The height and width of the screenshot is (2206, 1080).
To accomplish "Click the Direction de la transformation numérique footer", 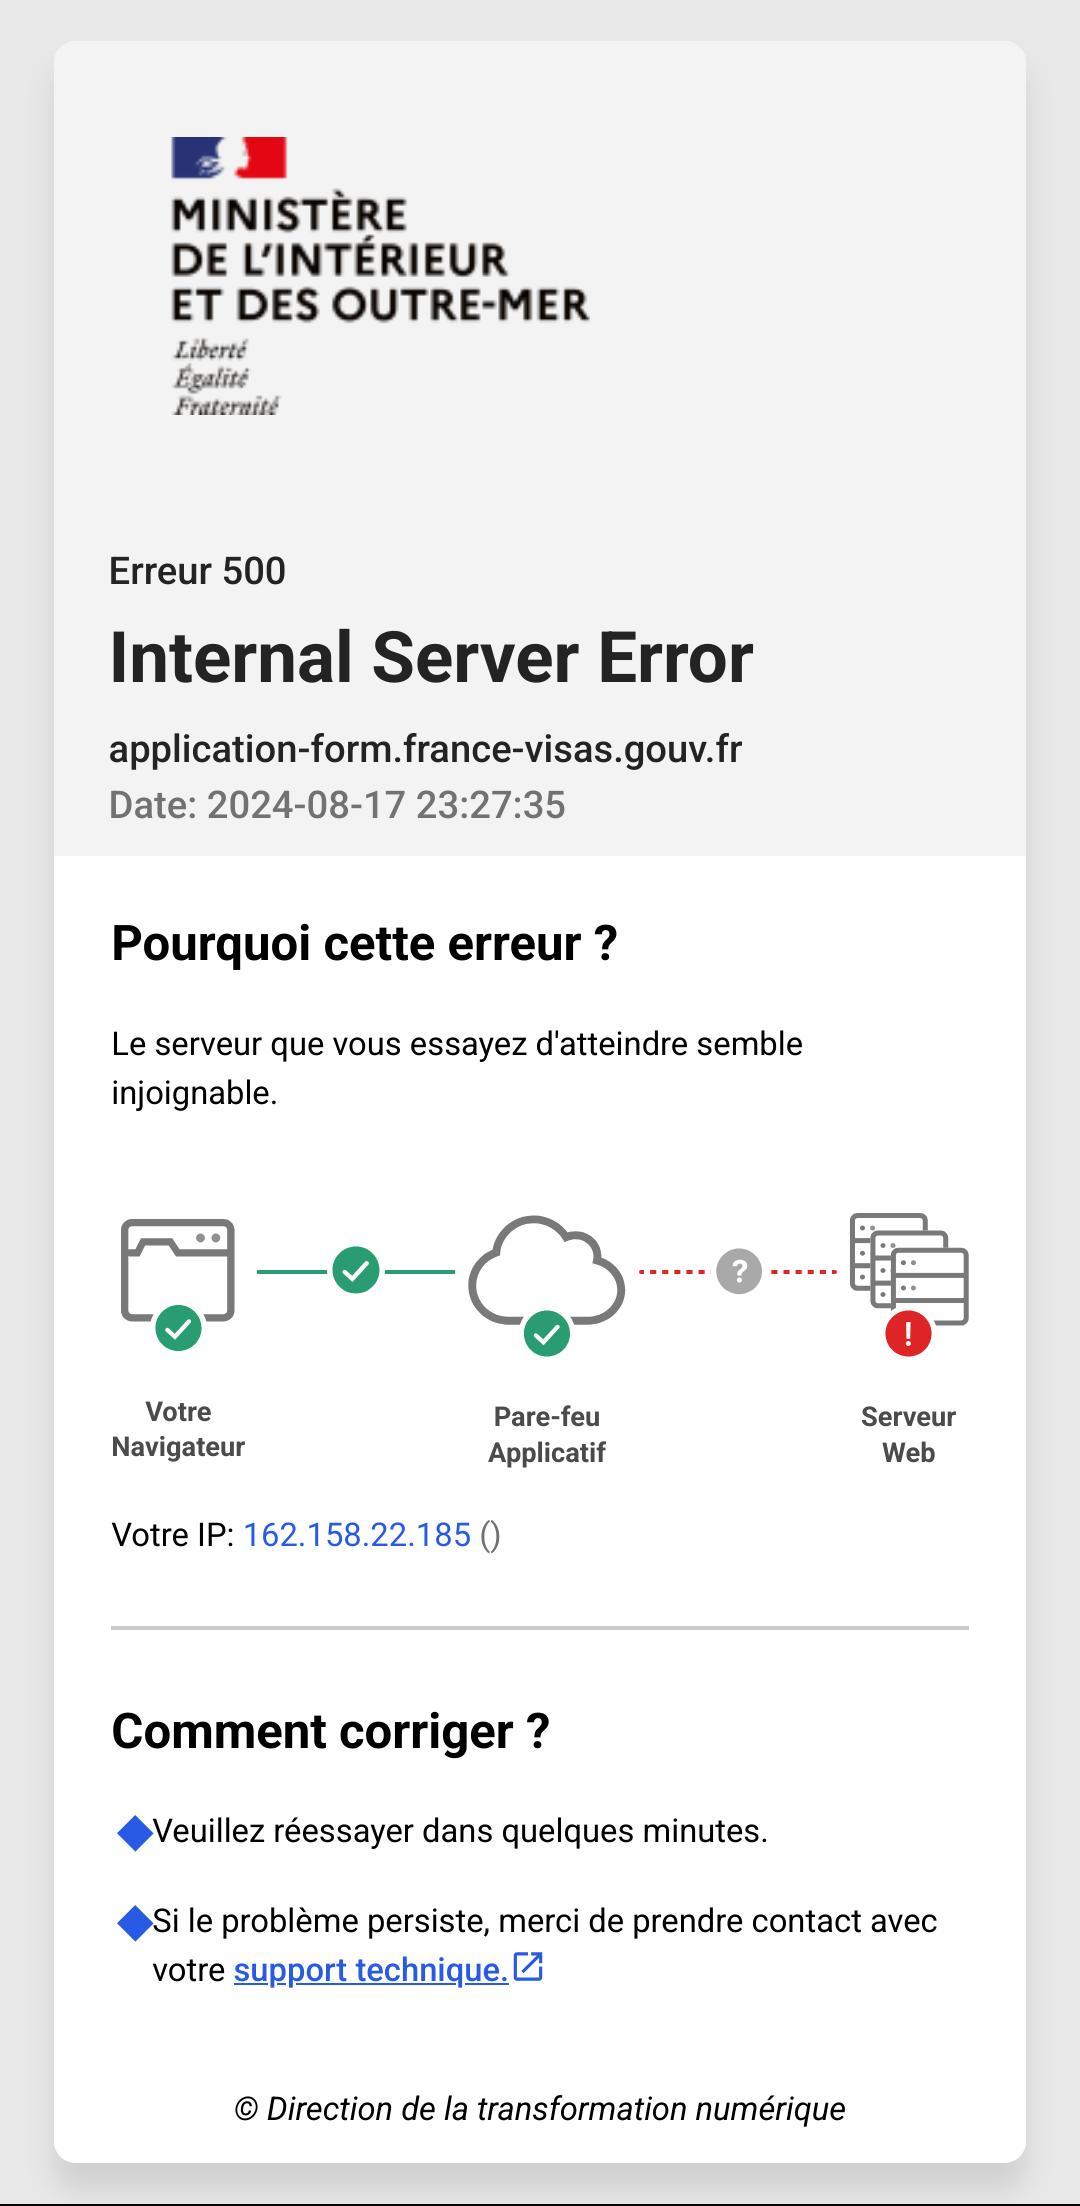I will click(540, 2108).
